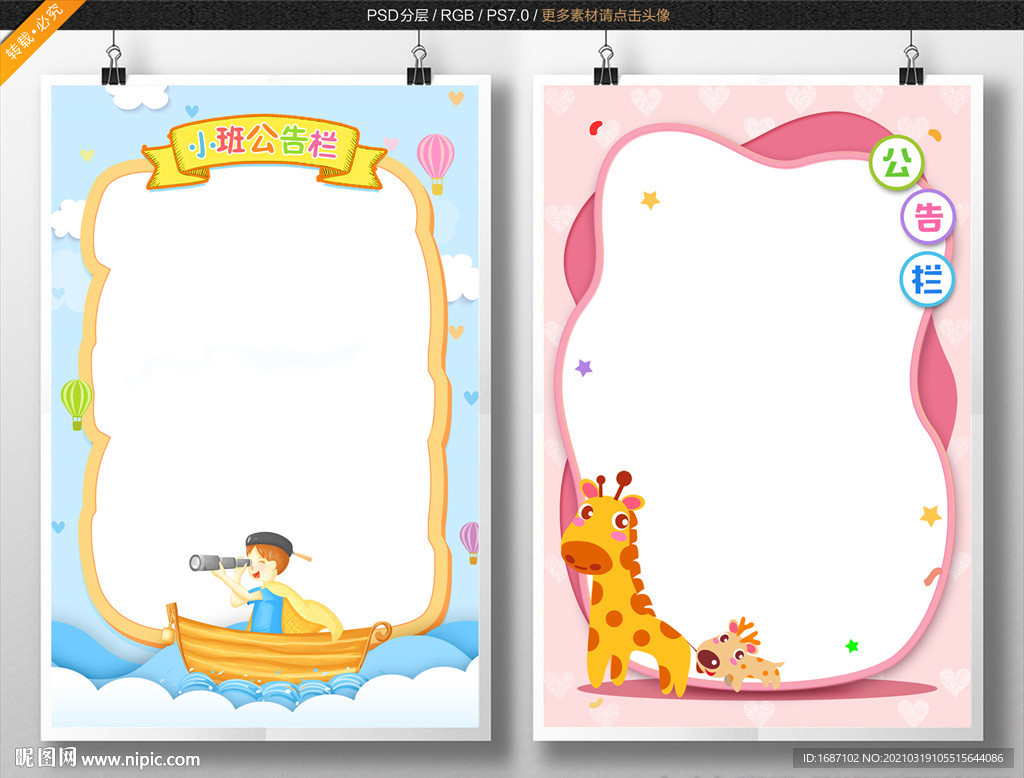Click the blue circle badge "栏"
This screenshot has width=1024, height=778.
coord(927,279)
